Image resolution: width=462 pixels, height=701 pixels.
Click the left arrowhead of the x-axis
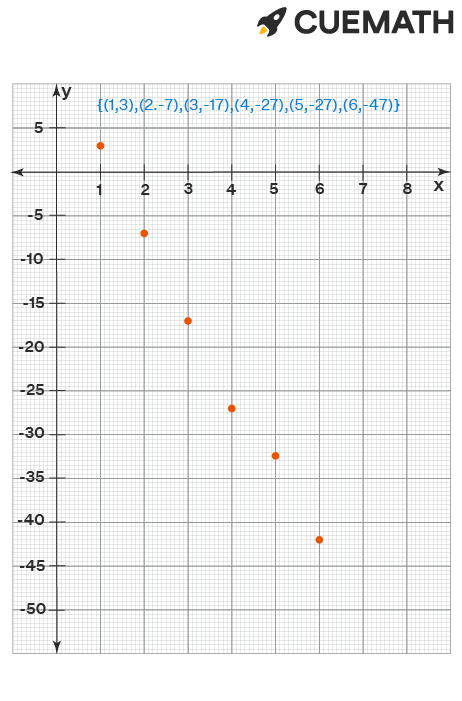click(18, 172)
